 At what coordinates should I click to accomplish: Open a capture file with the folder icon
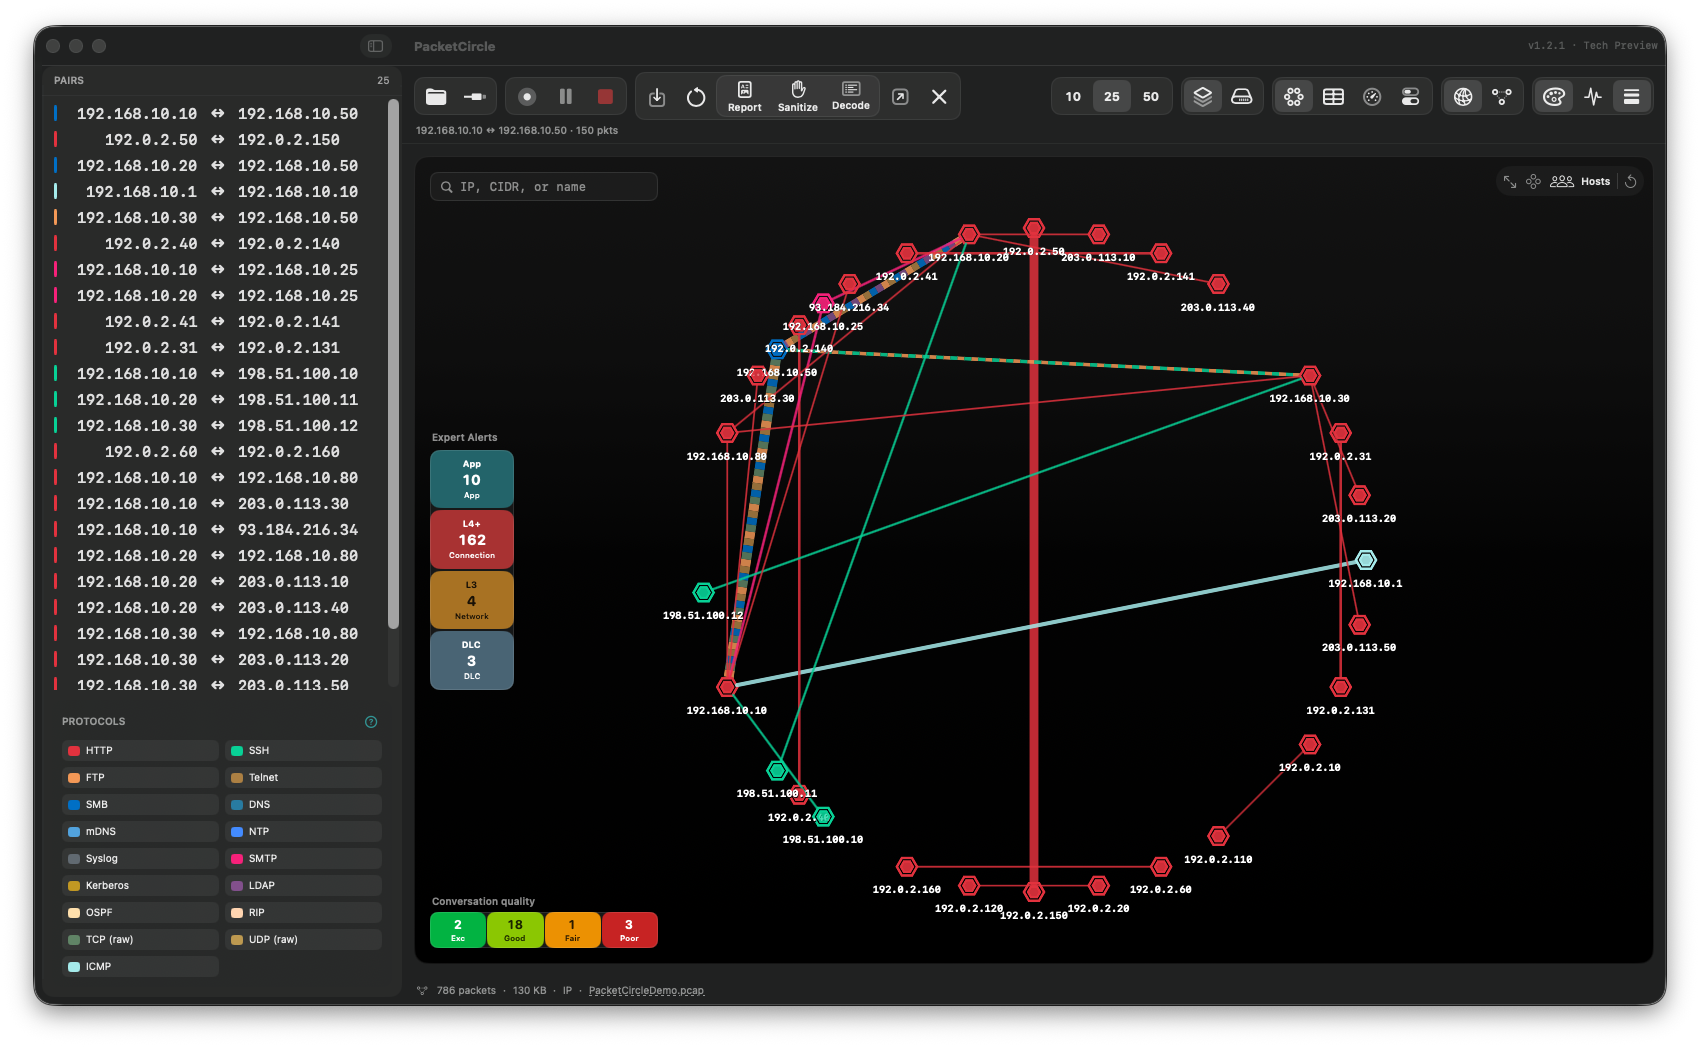pyautogui.click(x=436, y=97)
